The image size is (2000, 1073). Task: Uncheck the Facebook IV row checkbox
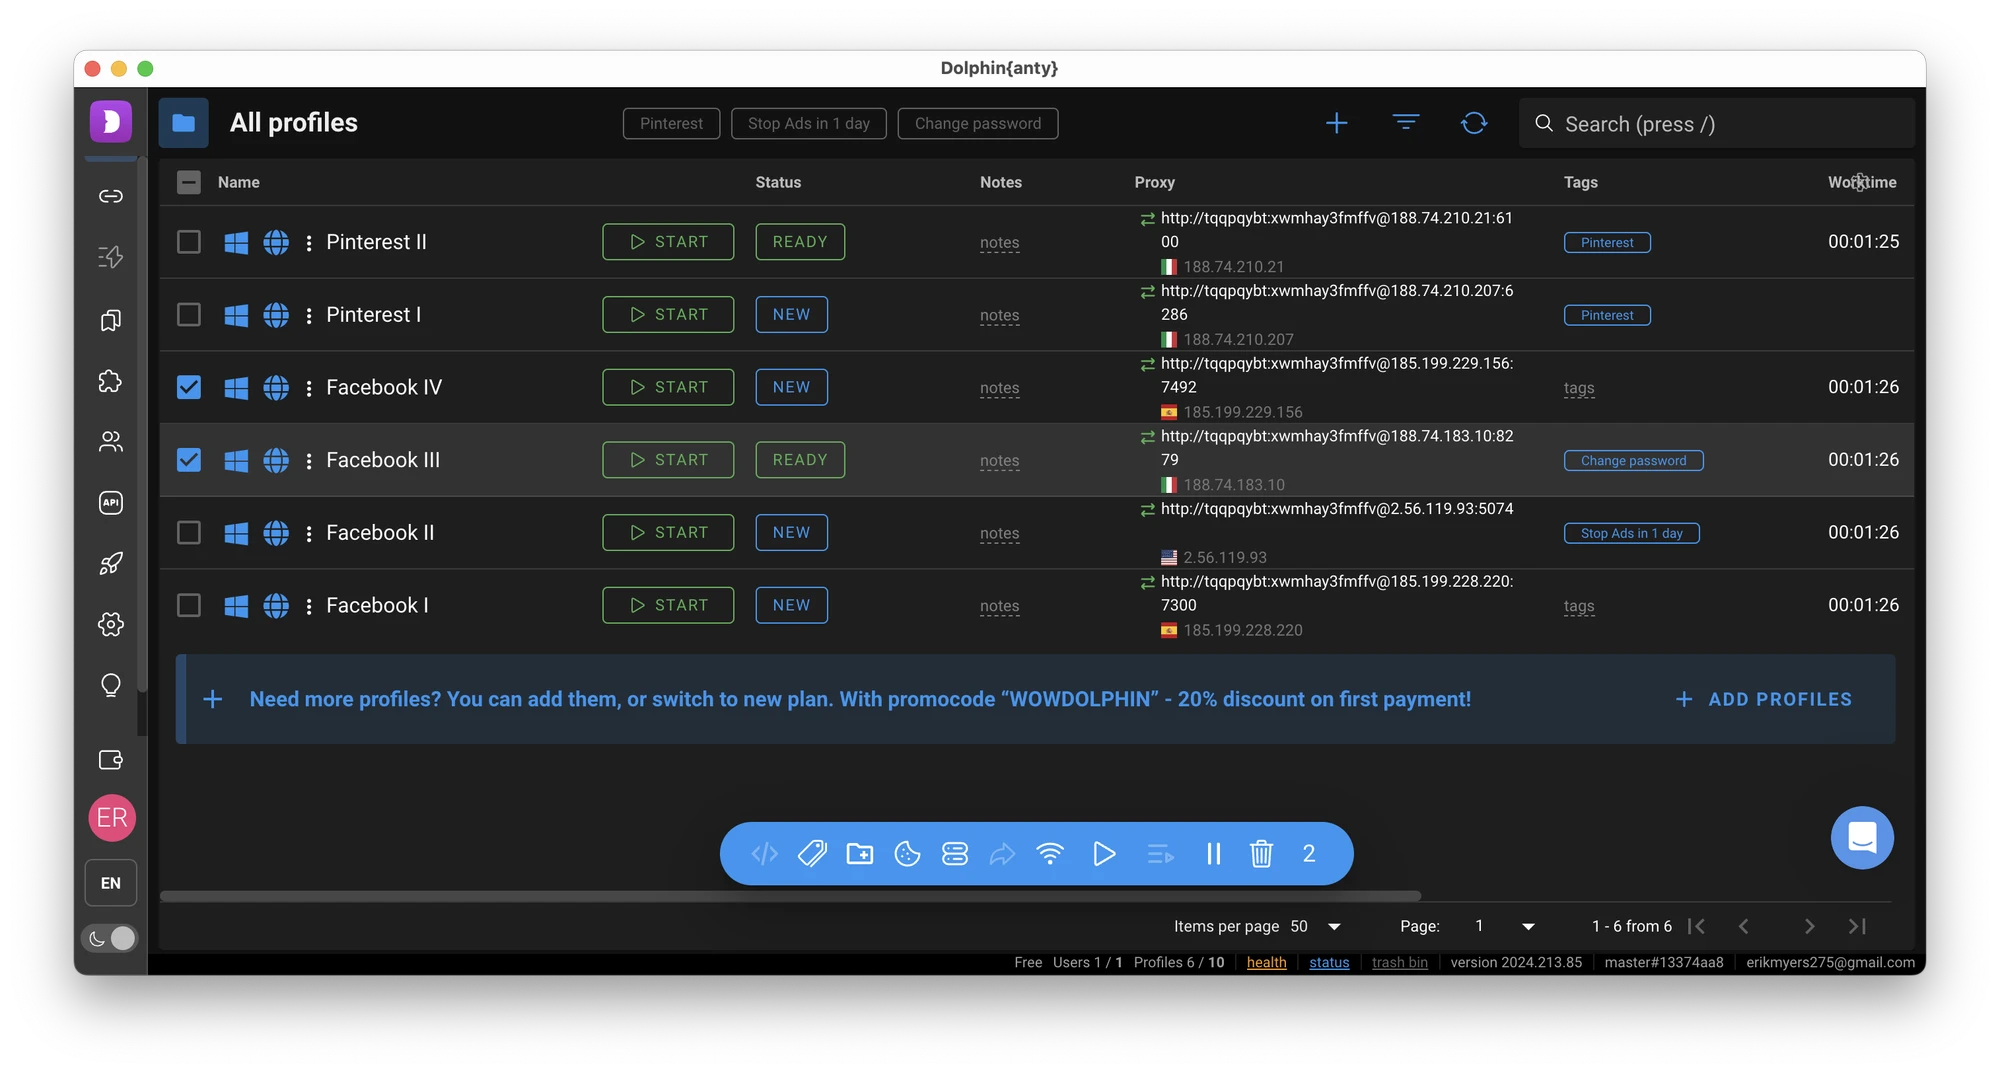coord(189,387)
